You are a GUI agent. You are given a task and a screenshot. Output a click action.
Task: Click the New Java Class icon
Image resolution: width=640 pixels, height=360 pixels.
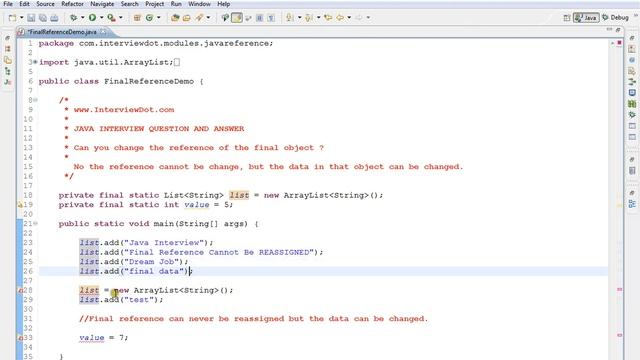point(149,18)
